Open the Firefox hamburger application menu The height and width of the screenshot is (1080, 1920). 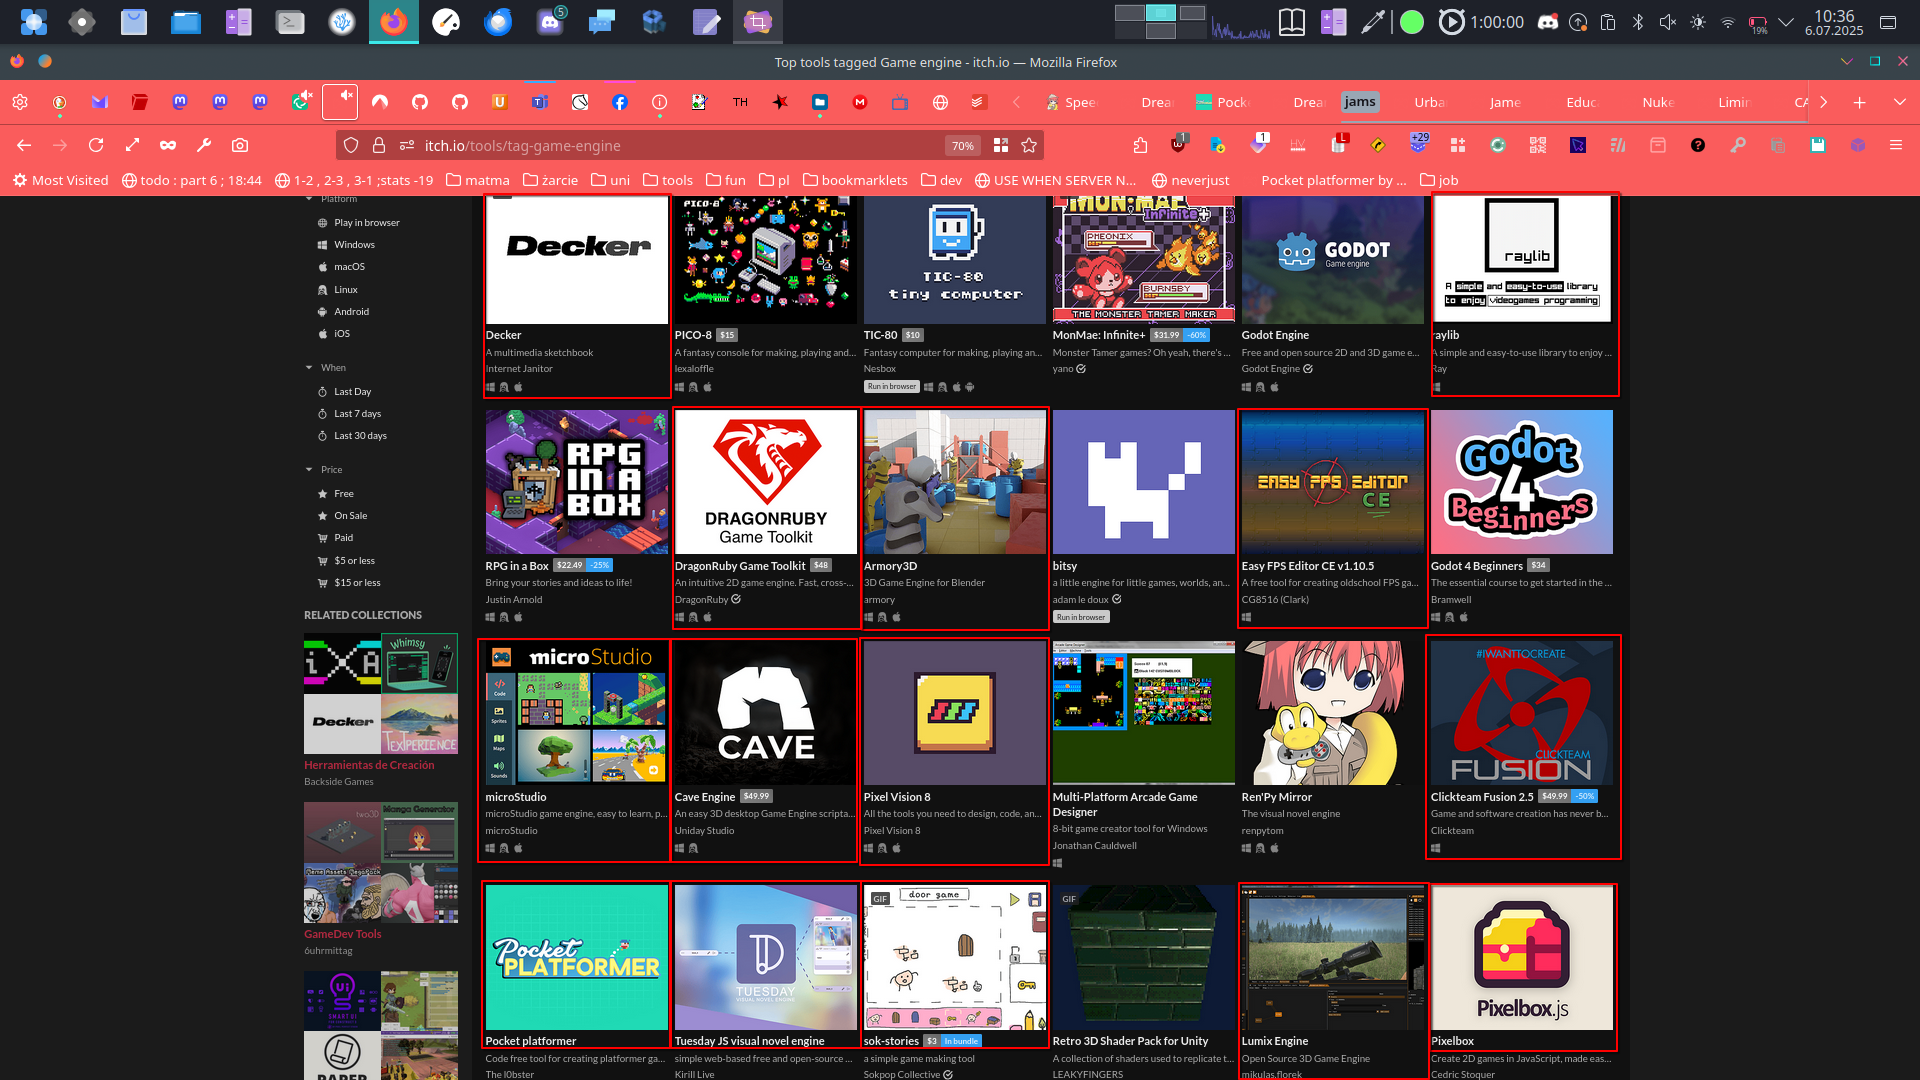1896,145
